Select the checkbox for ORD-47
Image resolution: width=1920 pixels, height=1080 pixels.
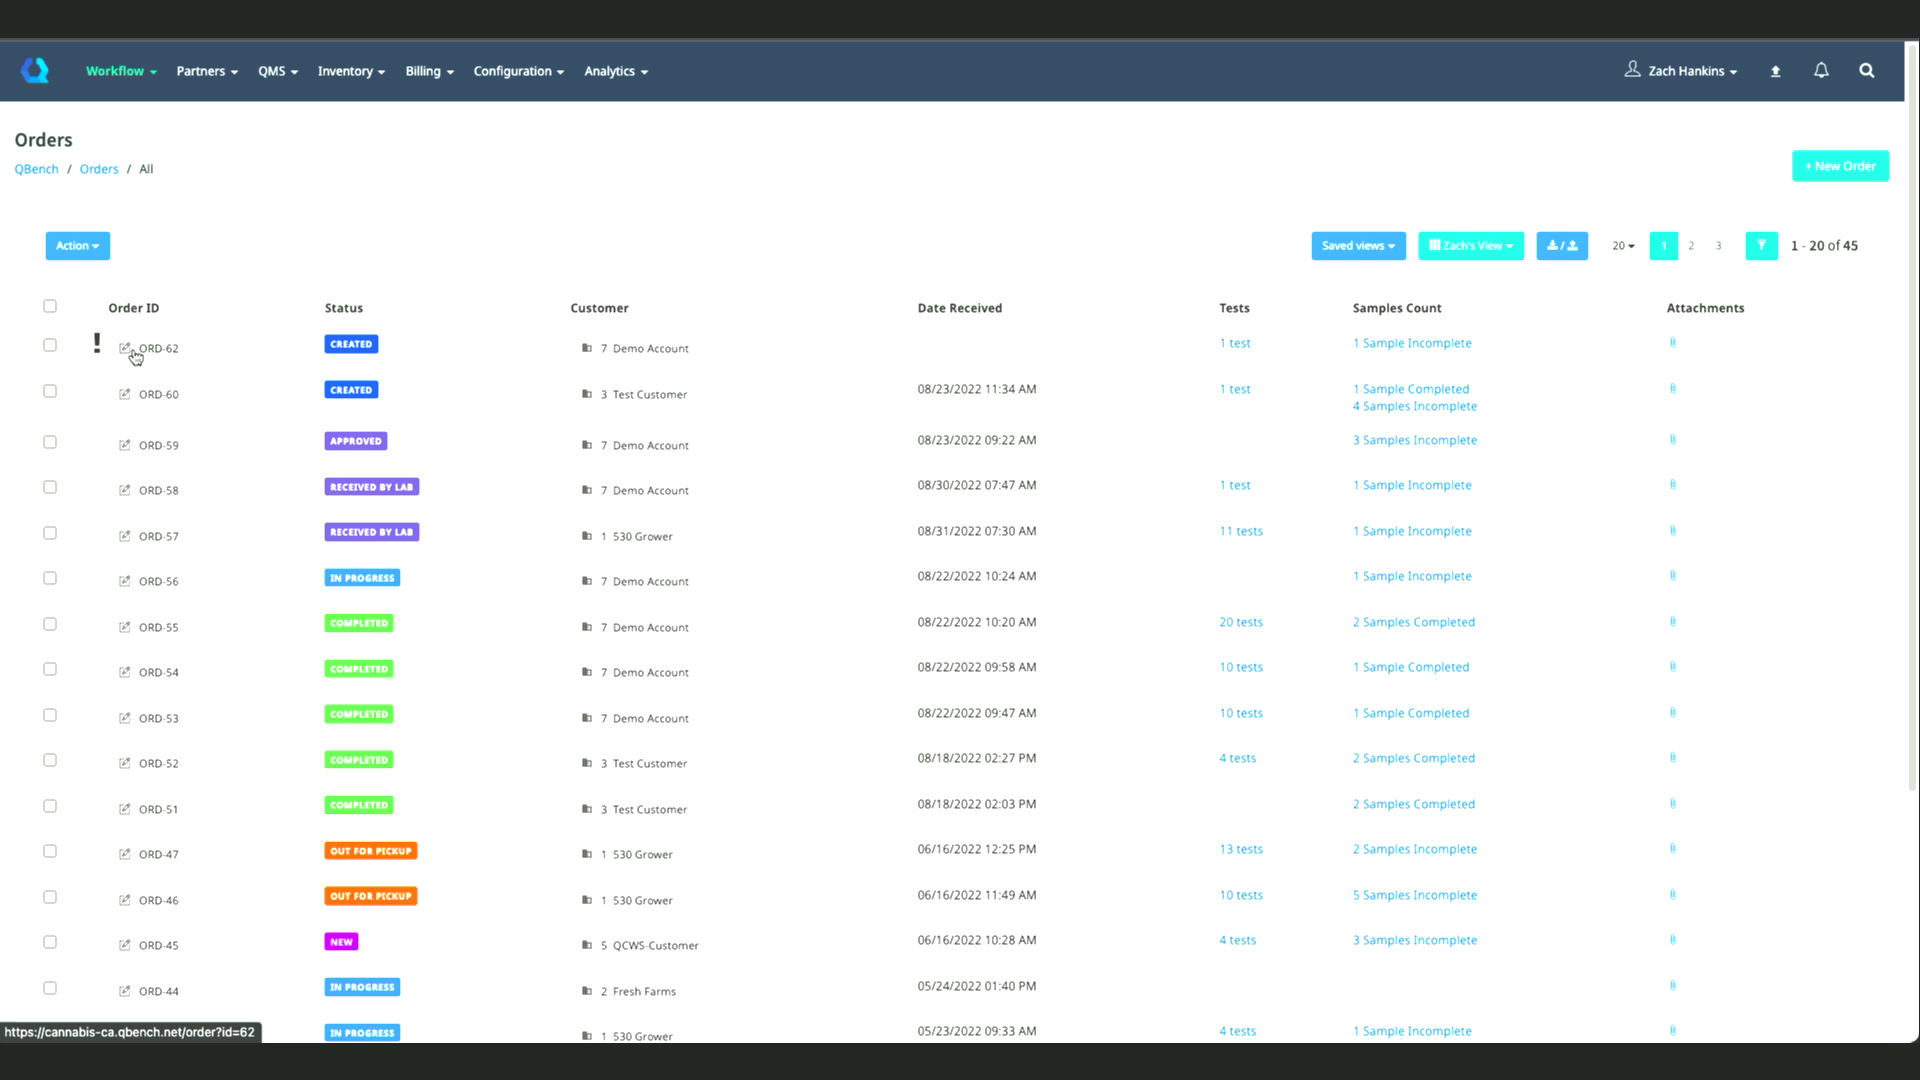click(50, 851)
